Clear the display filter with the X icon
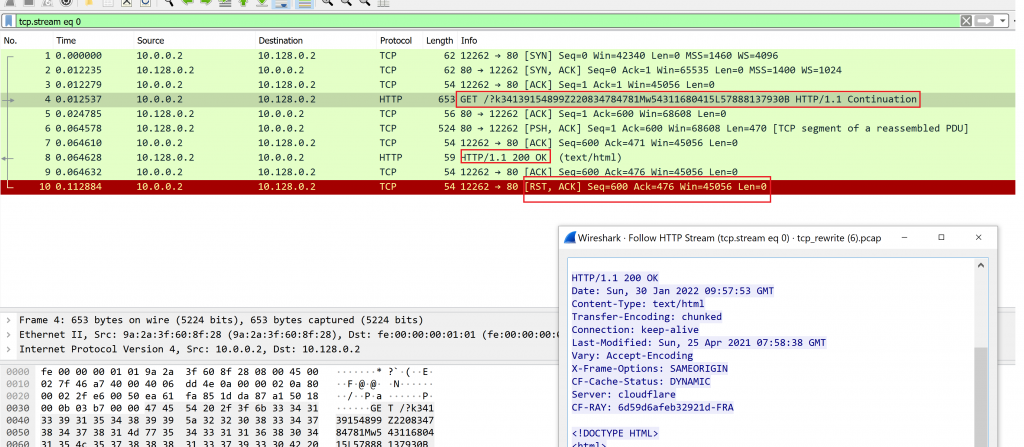The image size is (1024, 447). [966, 21]
